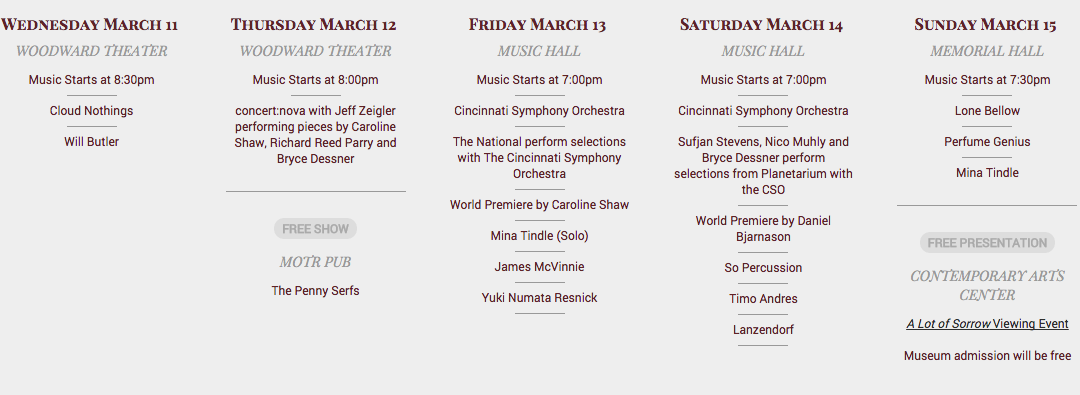Click the FREE PRESENTATION badge
1080x395 pixels.
tap(987, 243)
